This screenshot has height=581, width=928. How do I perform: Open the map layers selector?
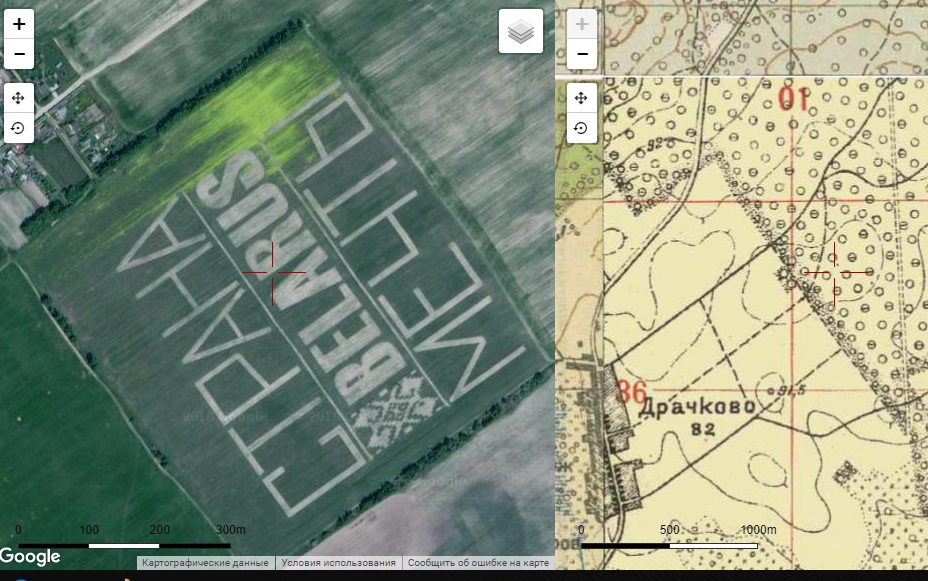click(x=521, y=31)
